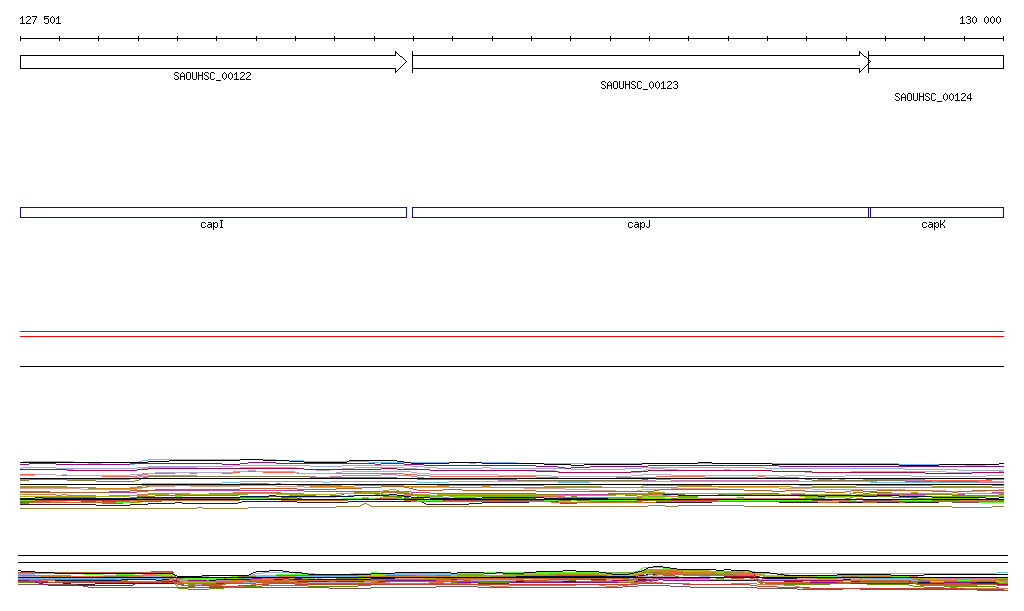Click the 127 501 start coordinate
Image resolution: width=1024 pixels, height=611 pixels.
(40, 20)
